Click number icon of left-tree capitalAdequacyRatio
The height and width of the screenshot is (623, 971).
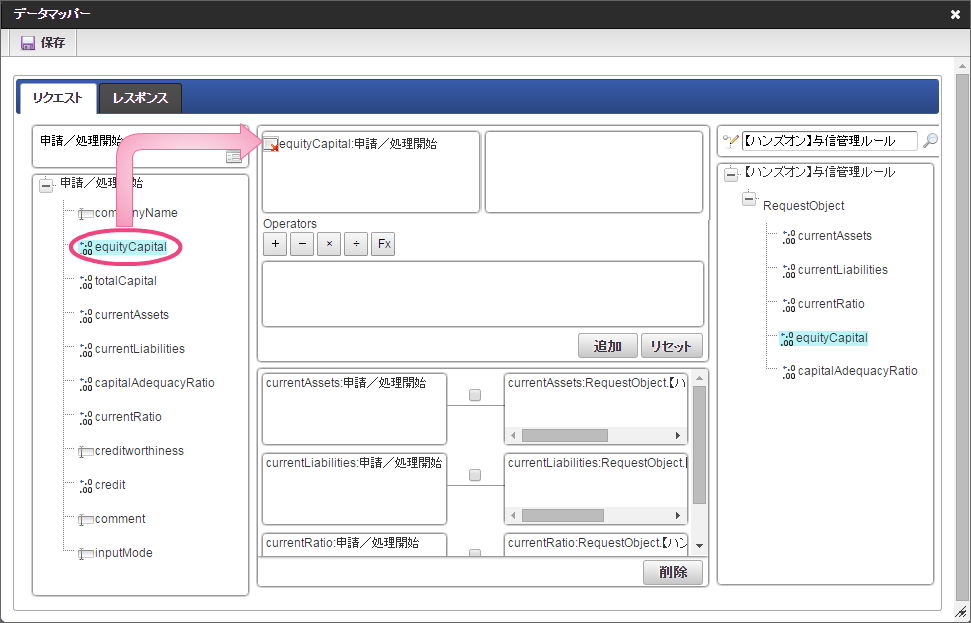(86, 384)
